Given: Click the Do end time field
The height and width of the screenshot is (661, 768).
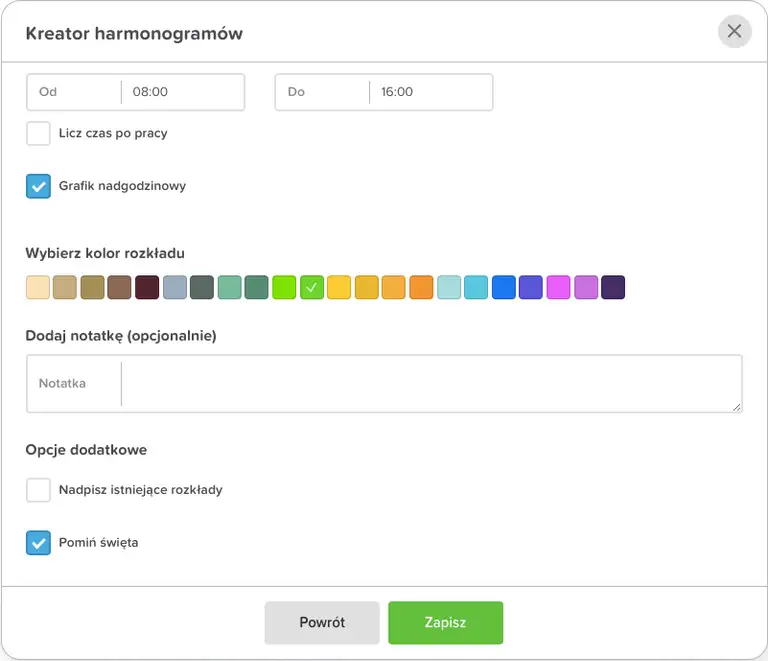Looking at the screenshot, I should tap(430, 92).
